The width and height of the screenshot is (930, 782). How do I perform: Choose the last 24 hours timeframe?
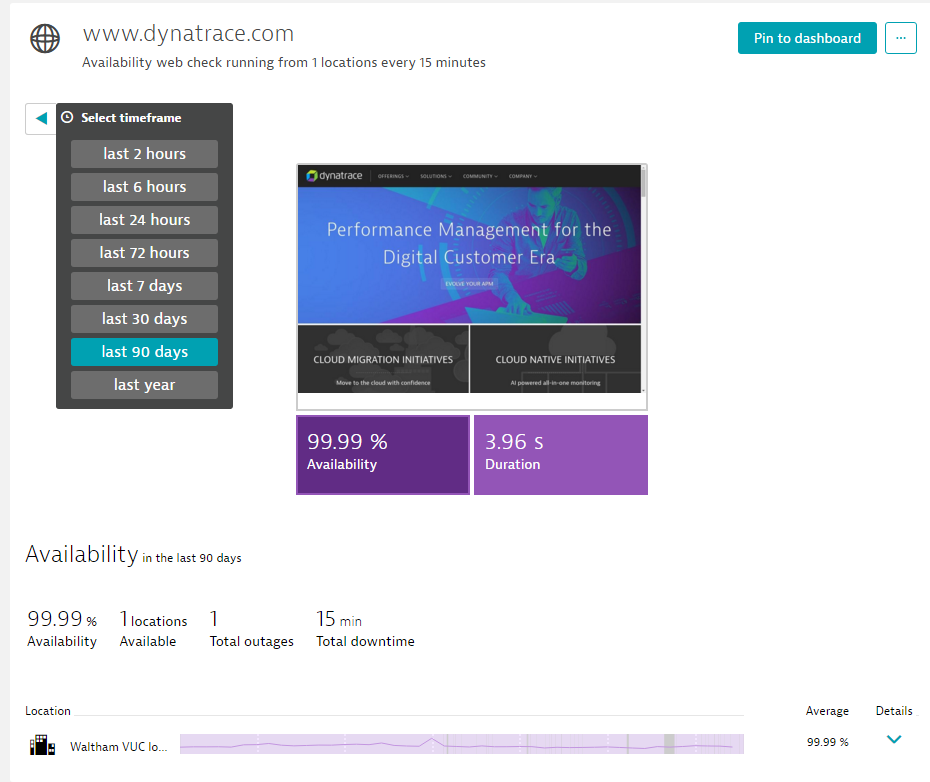tap(144, 220)
